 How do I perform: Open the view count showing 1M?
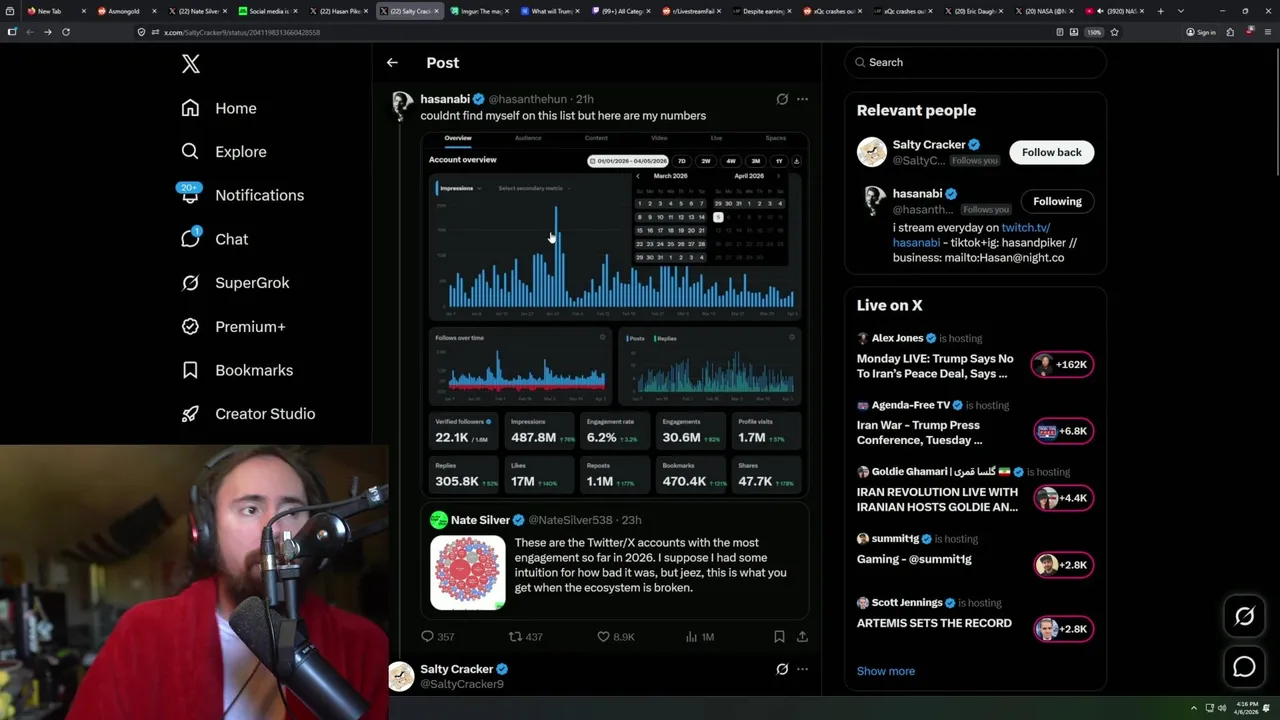click(699, 636)
